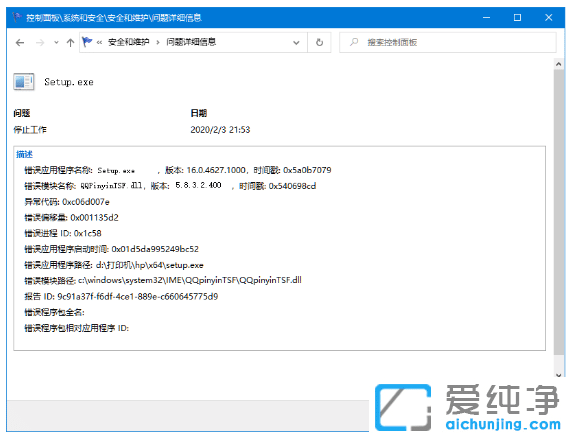Click the path d:\打印机\hp\x64\setup.exe
The width and height of the screenshot is (569, 437).
[x=150, y=265]
